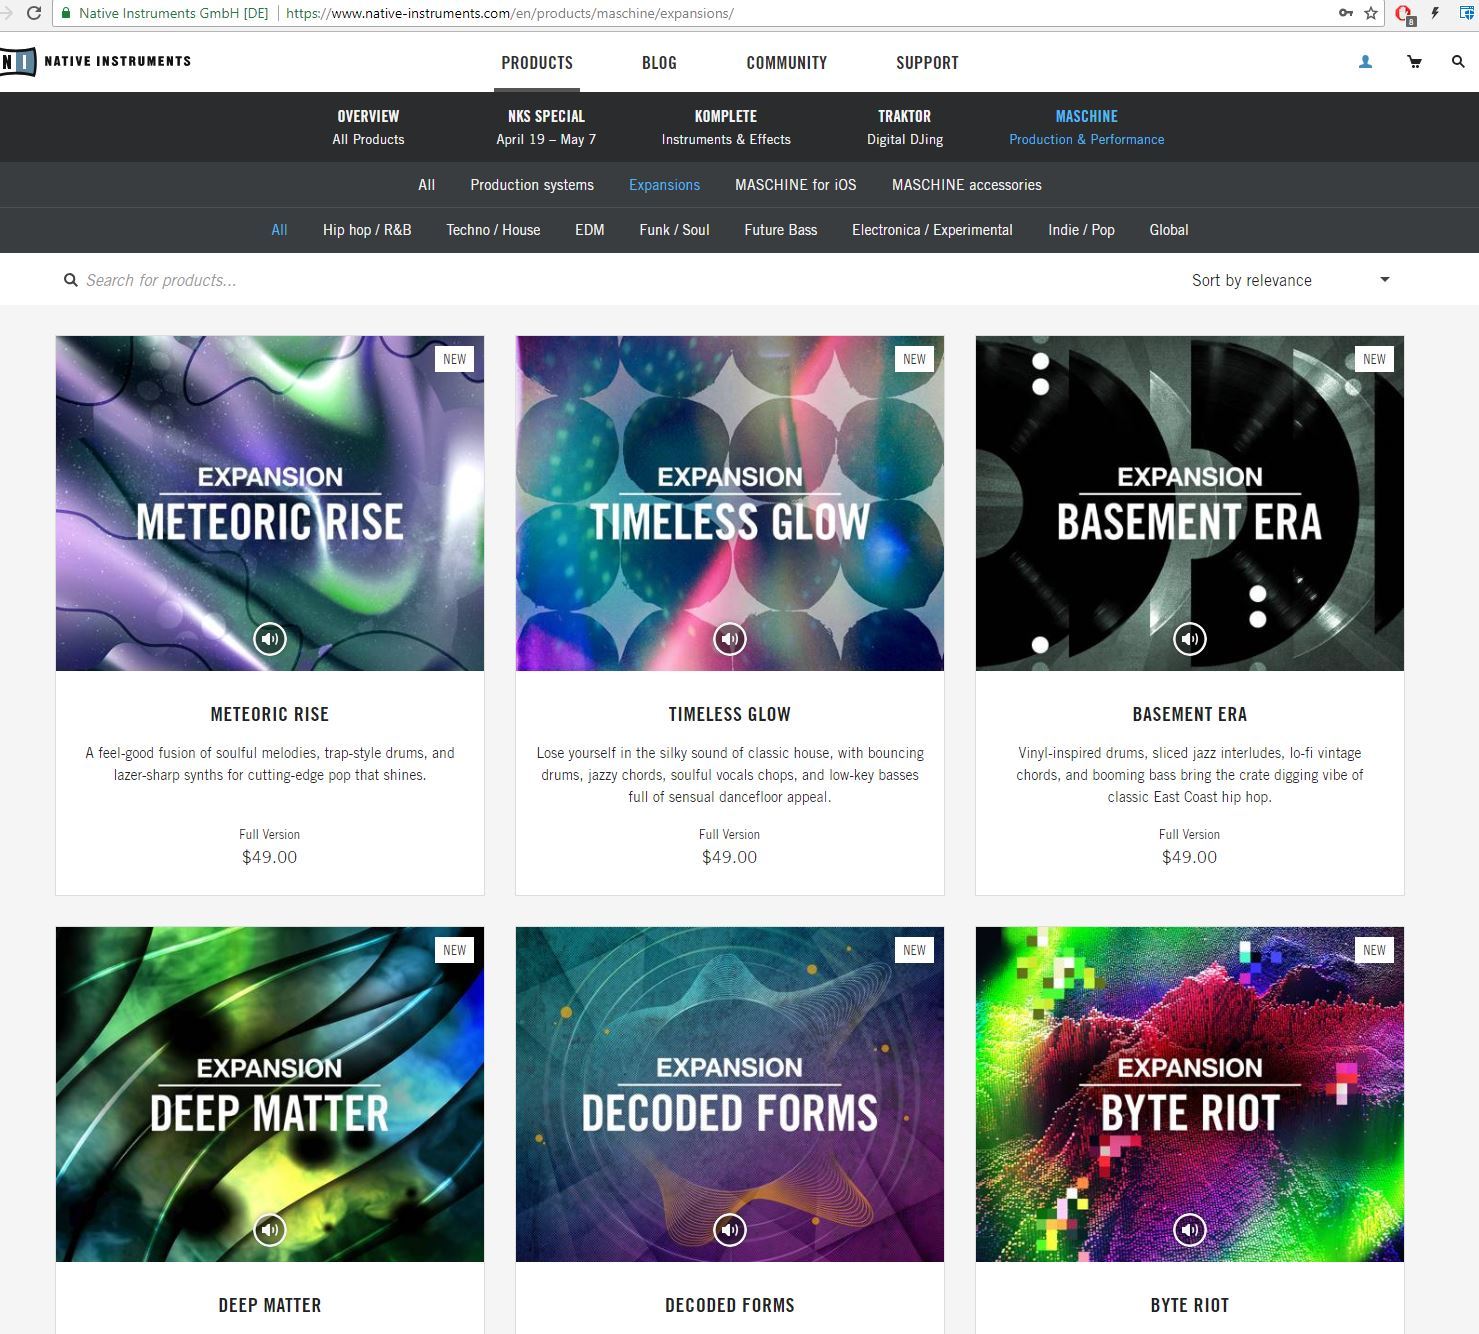This screenshot has height=1334, width=1479.
Task: Play the Deep Matter audio preview
Action: point(269,1229)
